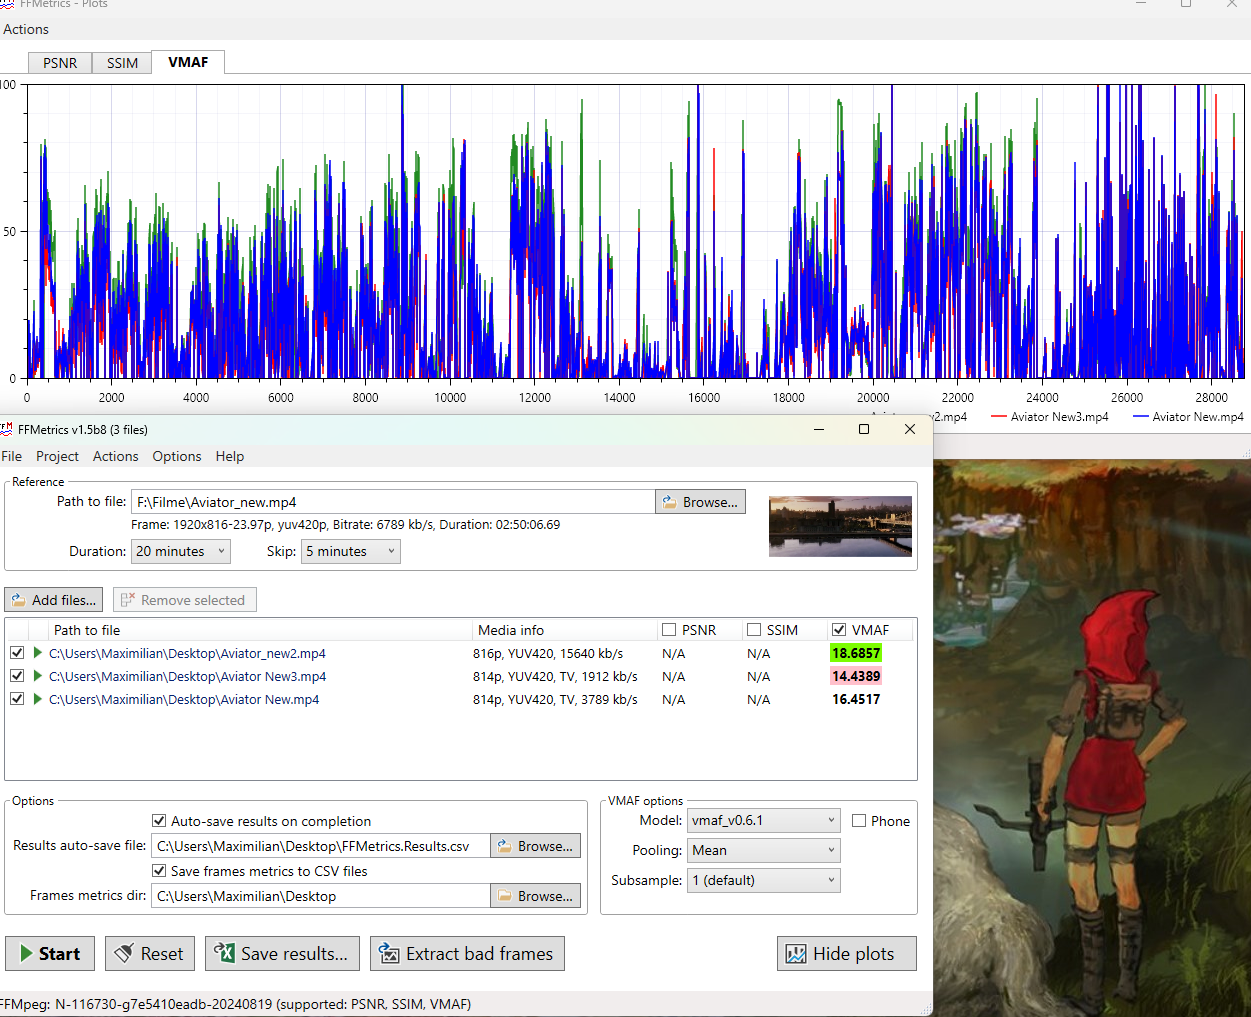Click the VMAF score 16.4517
This screenshot has width=1251, height=1017.
[856, 699]
